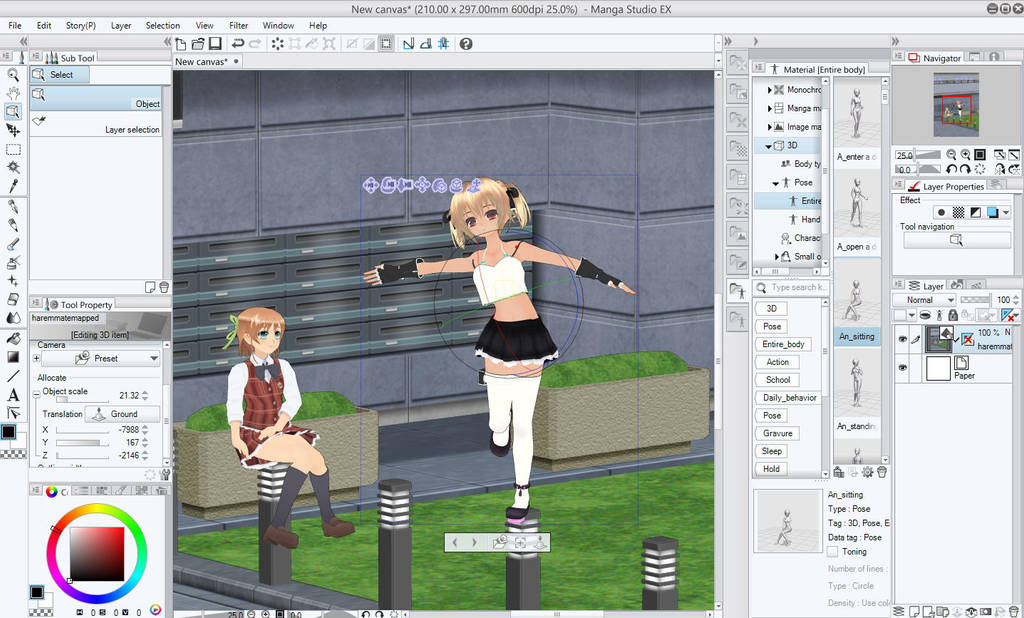Toggle Snap to grid toolbar button
The width and height of the screenshot is (1024, 618).
coord(443,44)
